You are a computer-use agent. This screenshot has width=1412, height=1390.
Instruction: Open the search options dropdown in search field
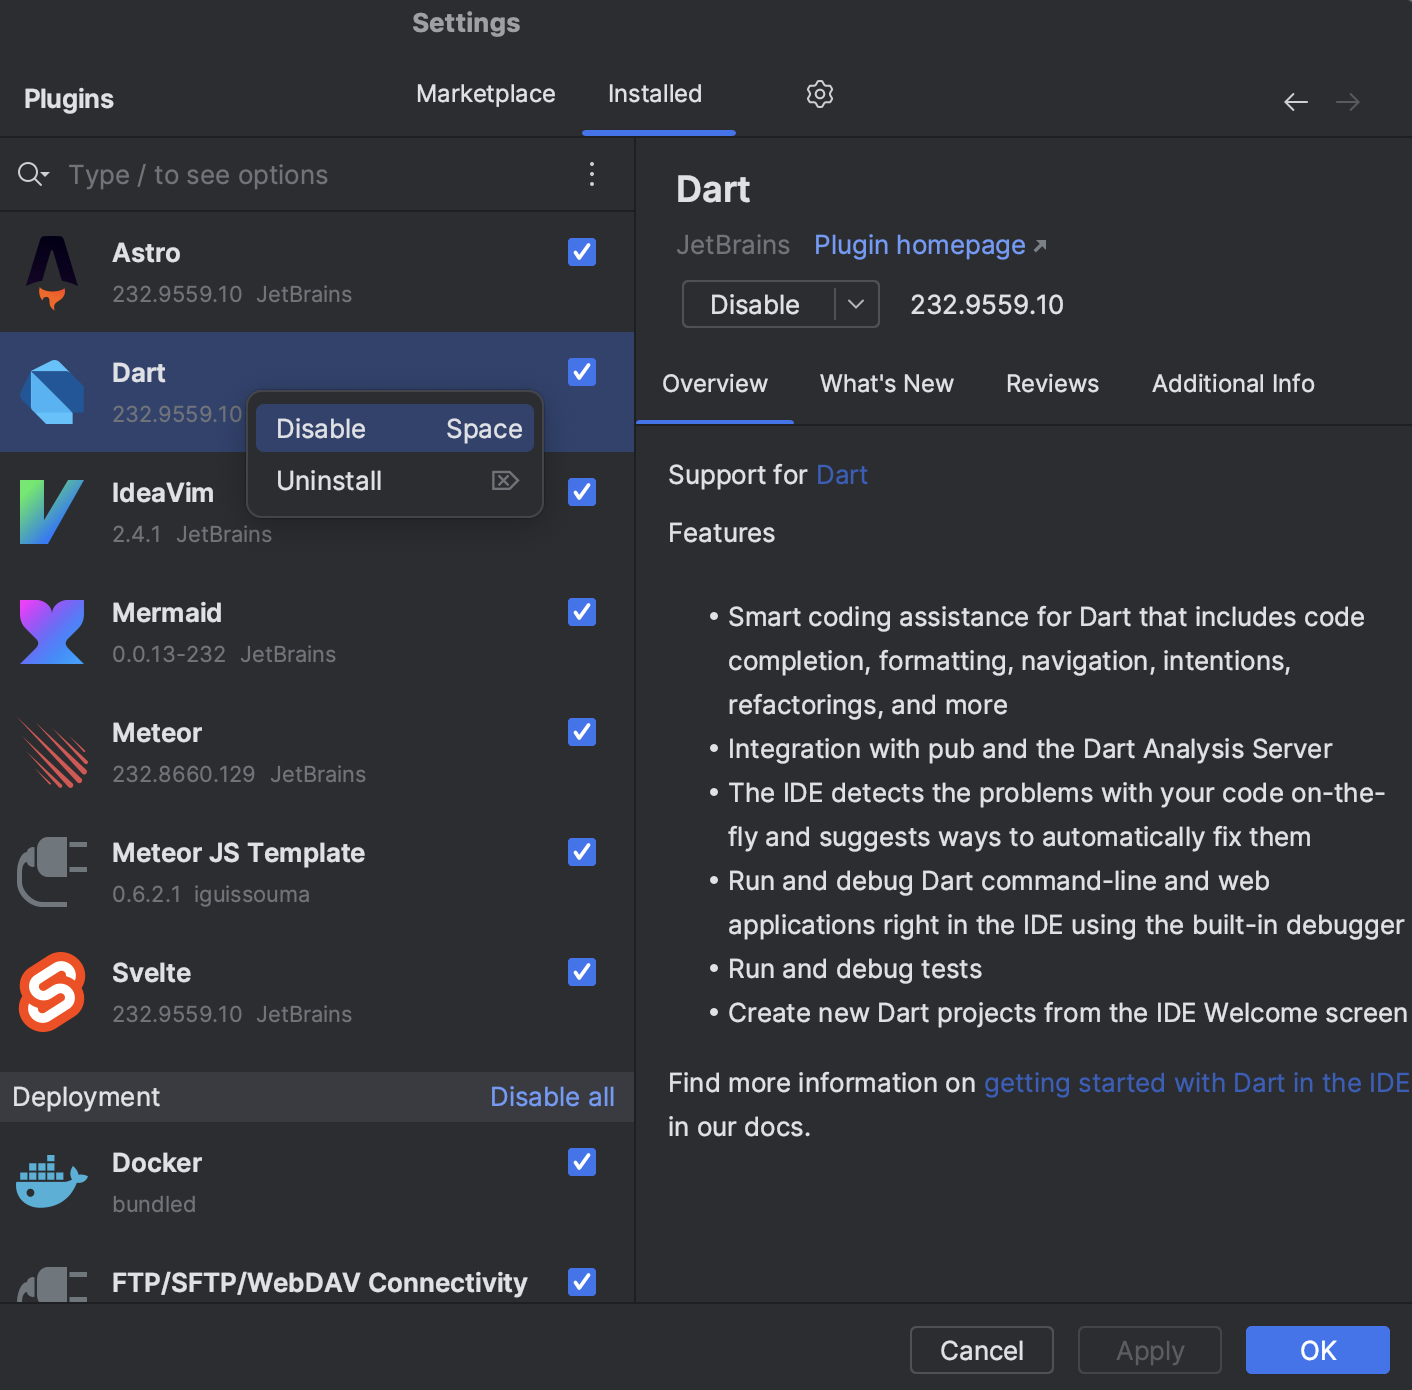[33, 174]
